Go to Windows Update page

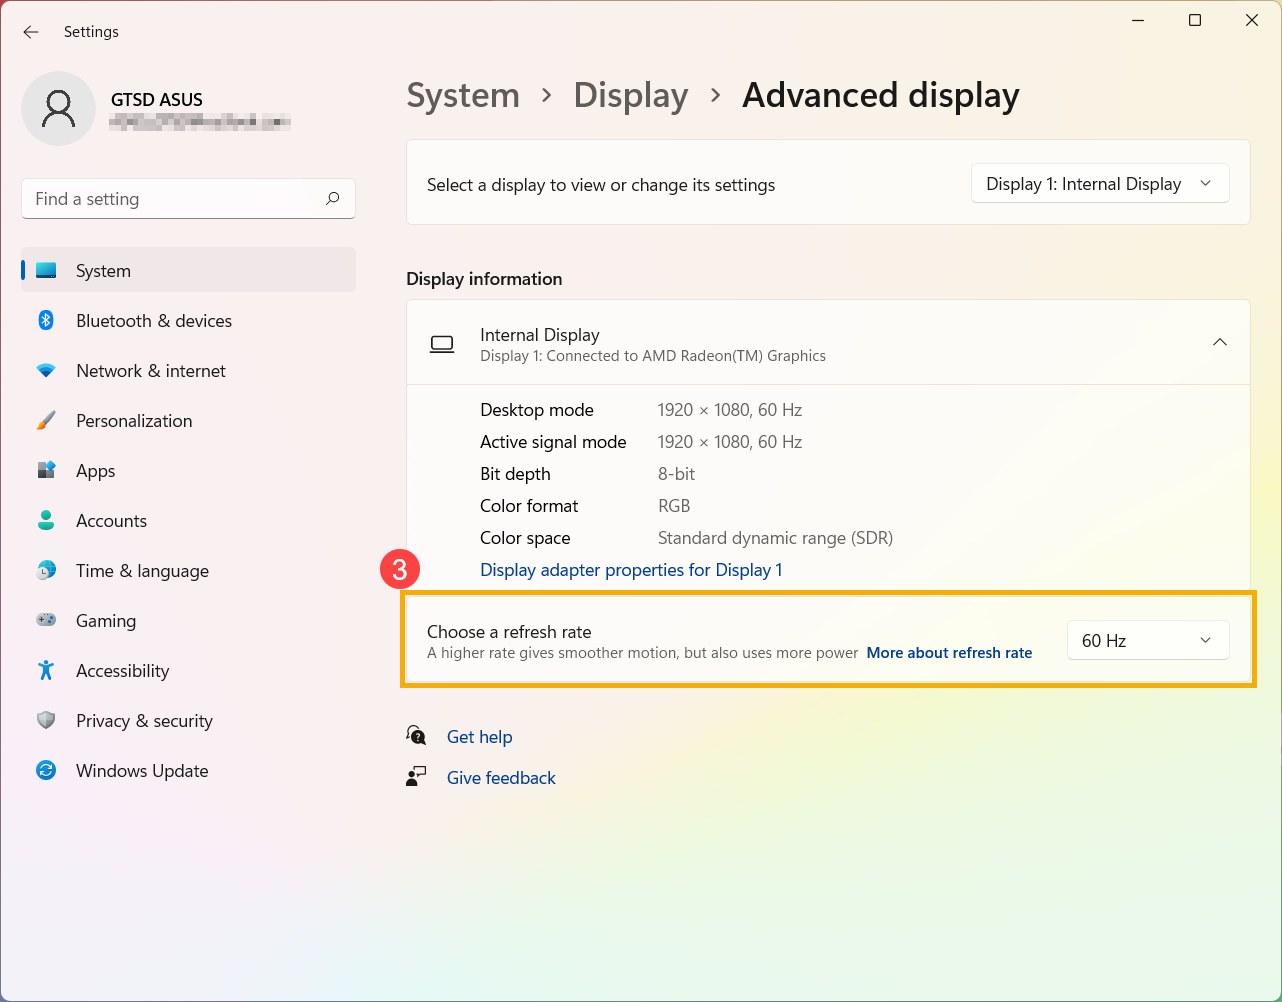pos(188,770)
